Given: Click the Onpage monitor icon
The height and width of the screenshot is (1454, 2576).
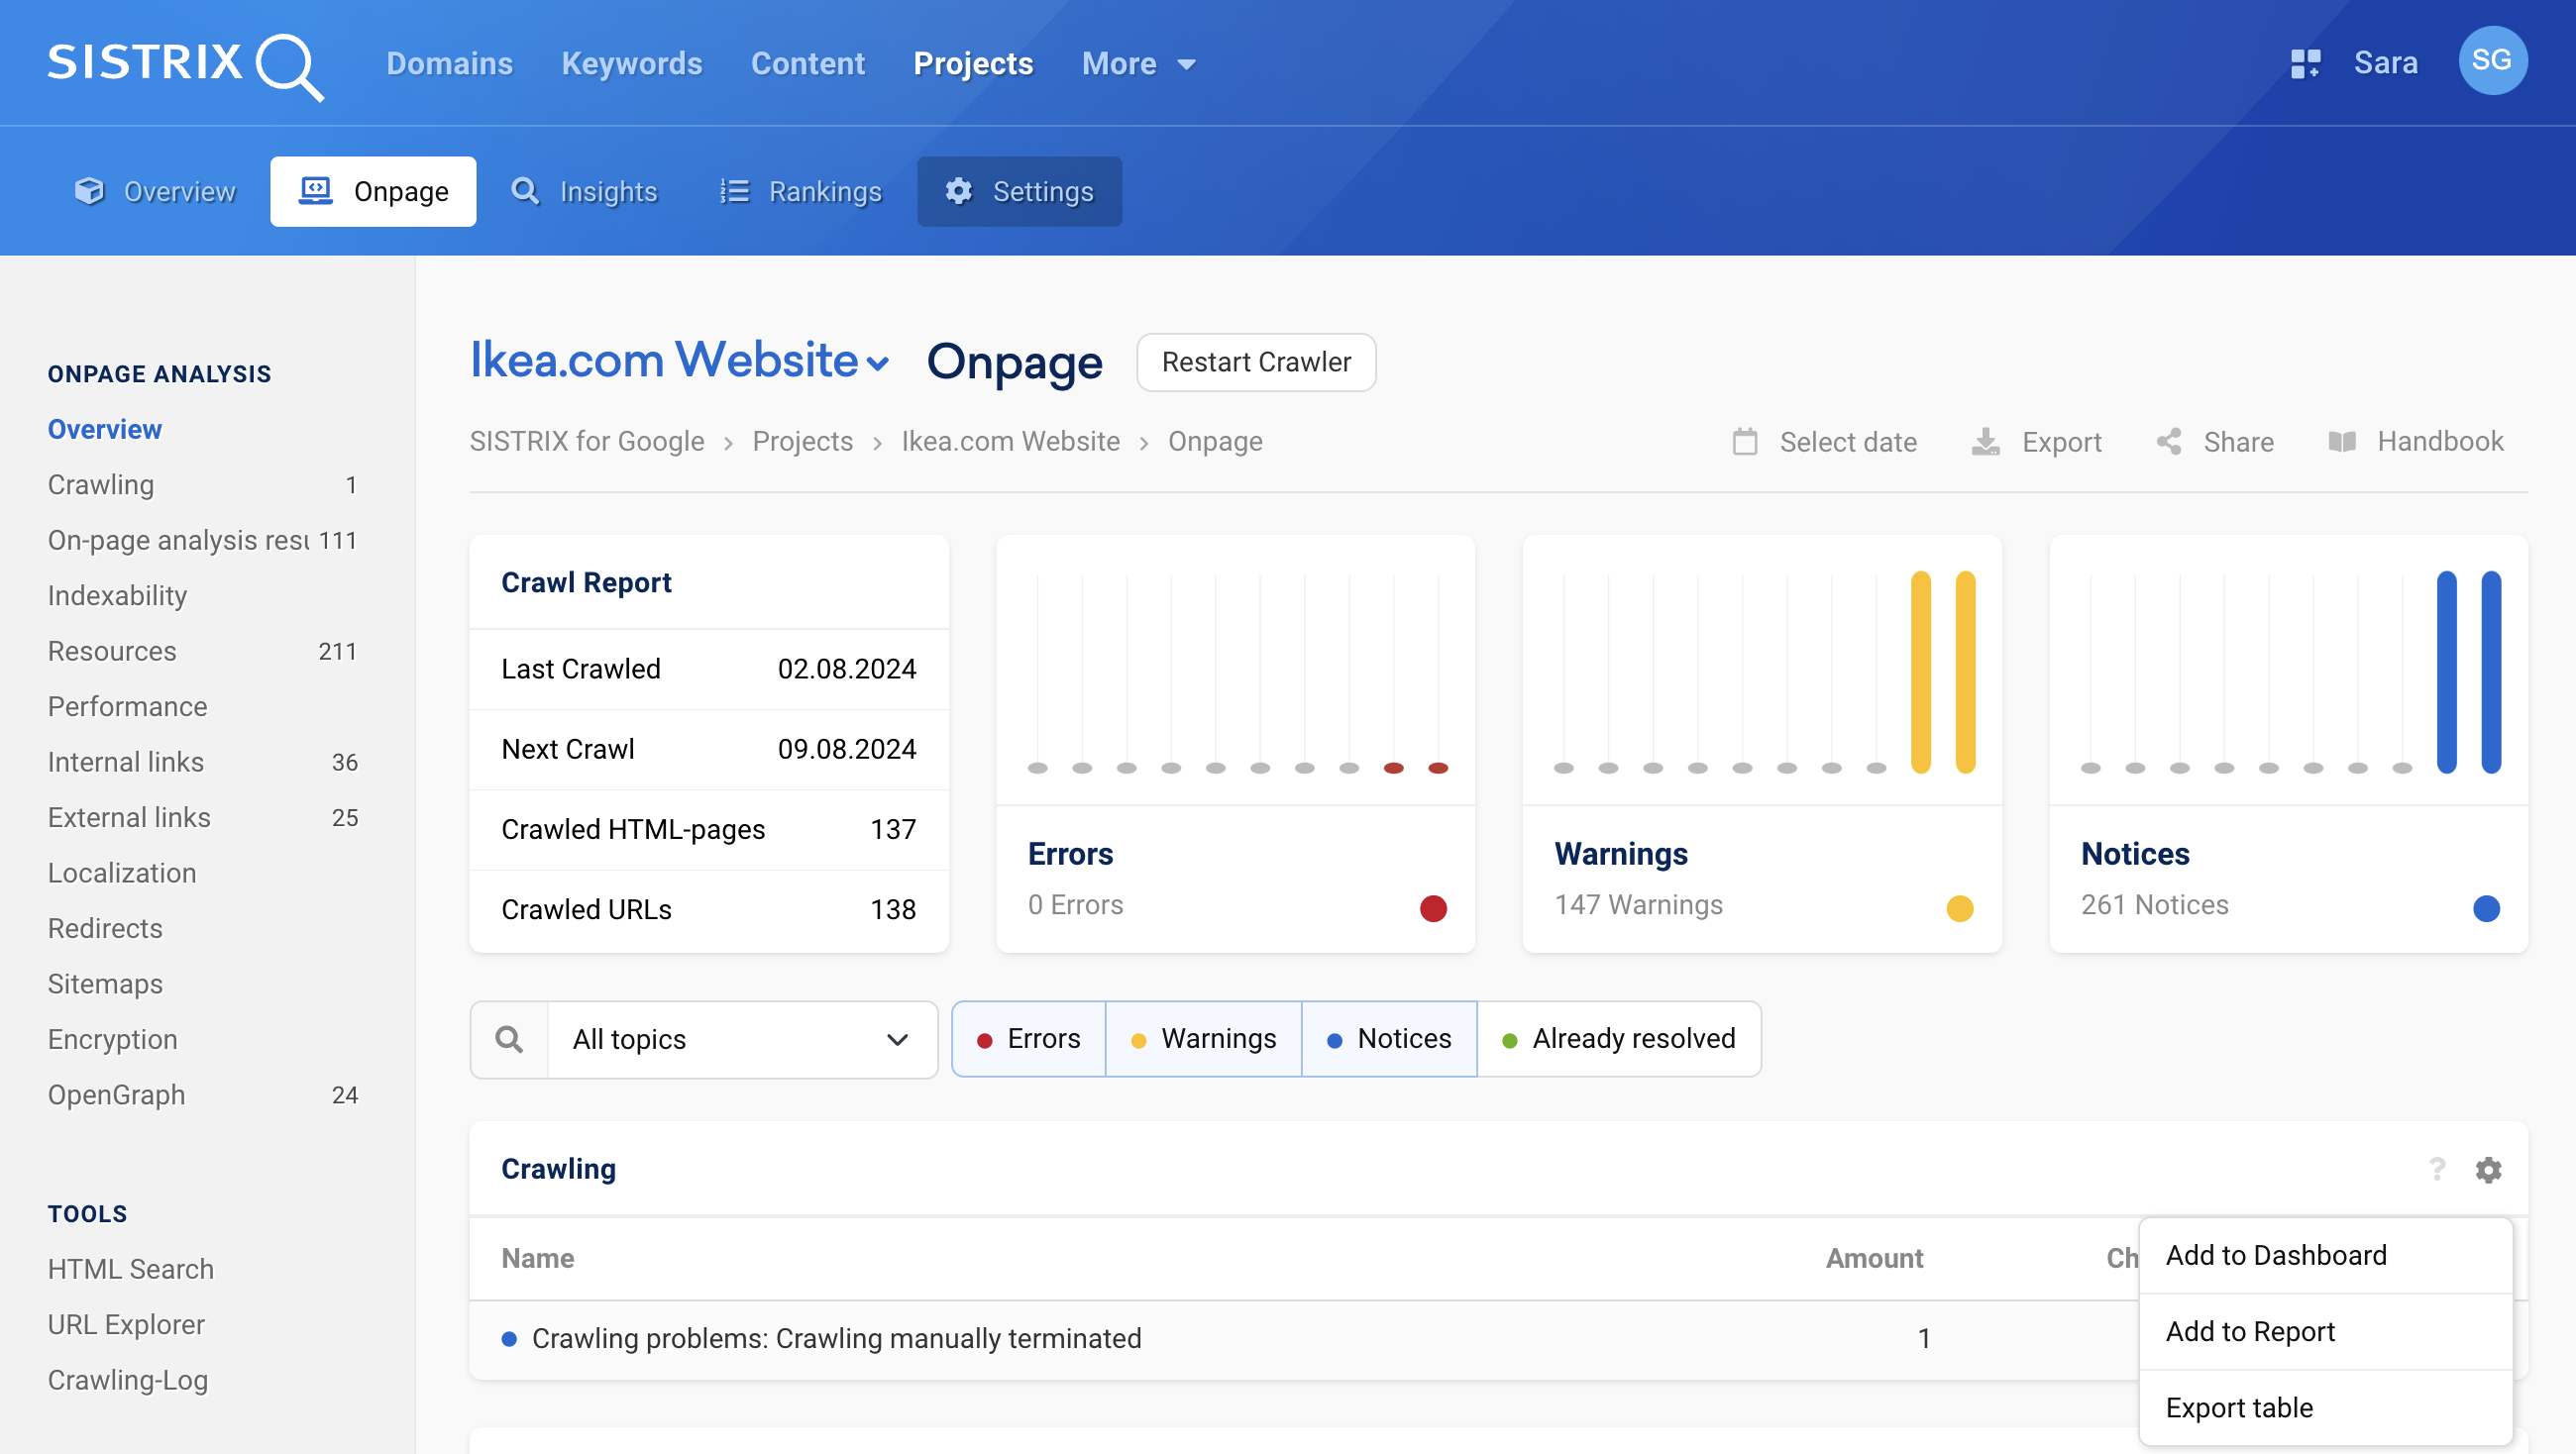Looking at the screenshot, I should point(316,191).
